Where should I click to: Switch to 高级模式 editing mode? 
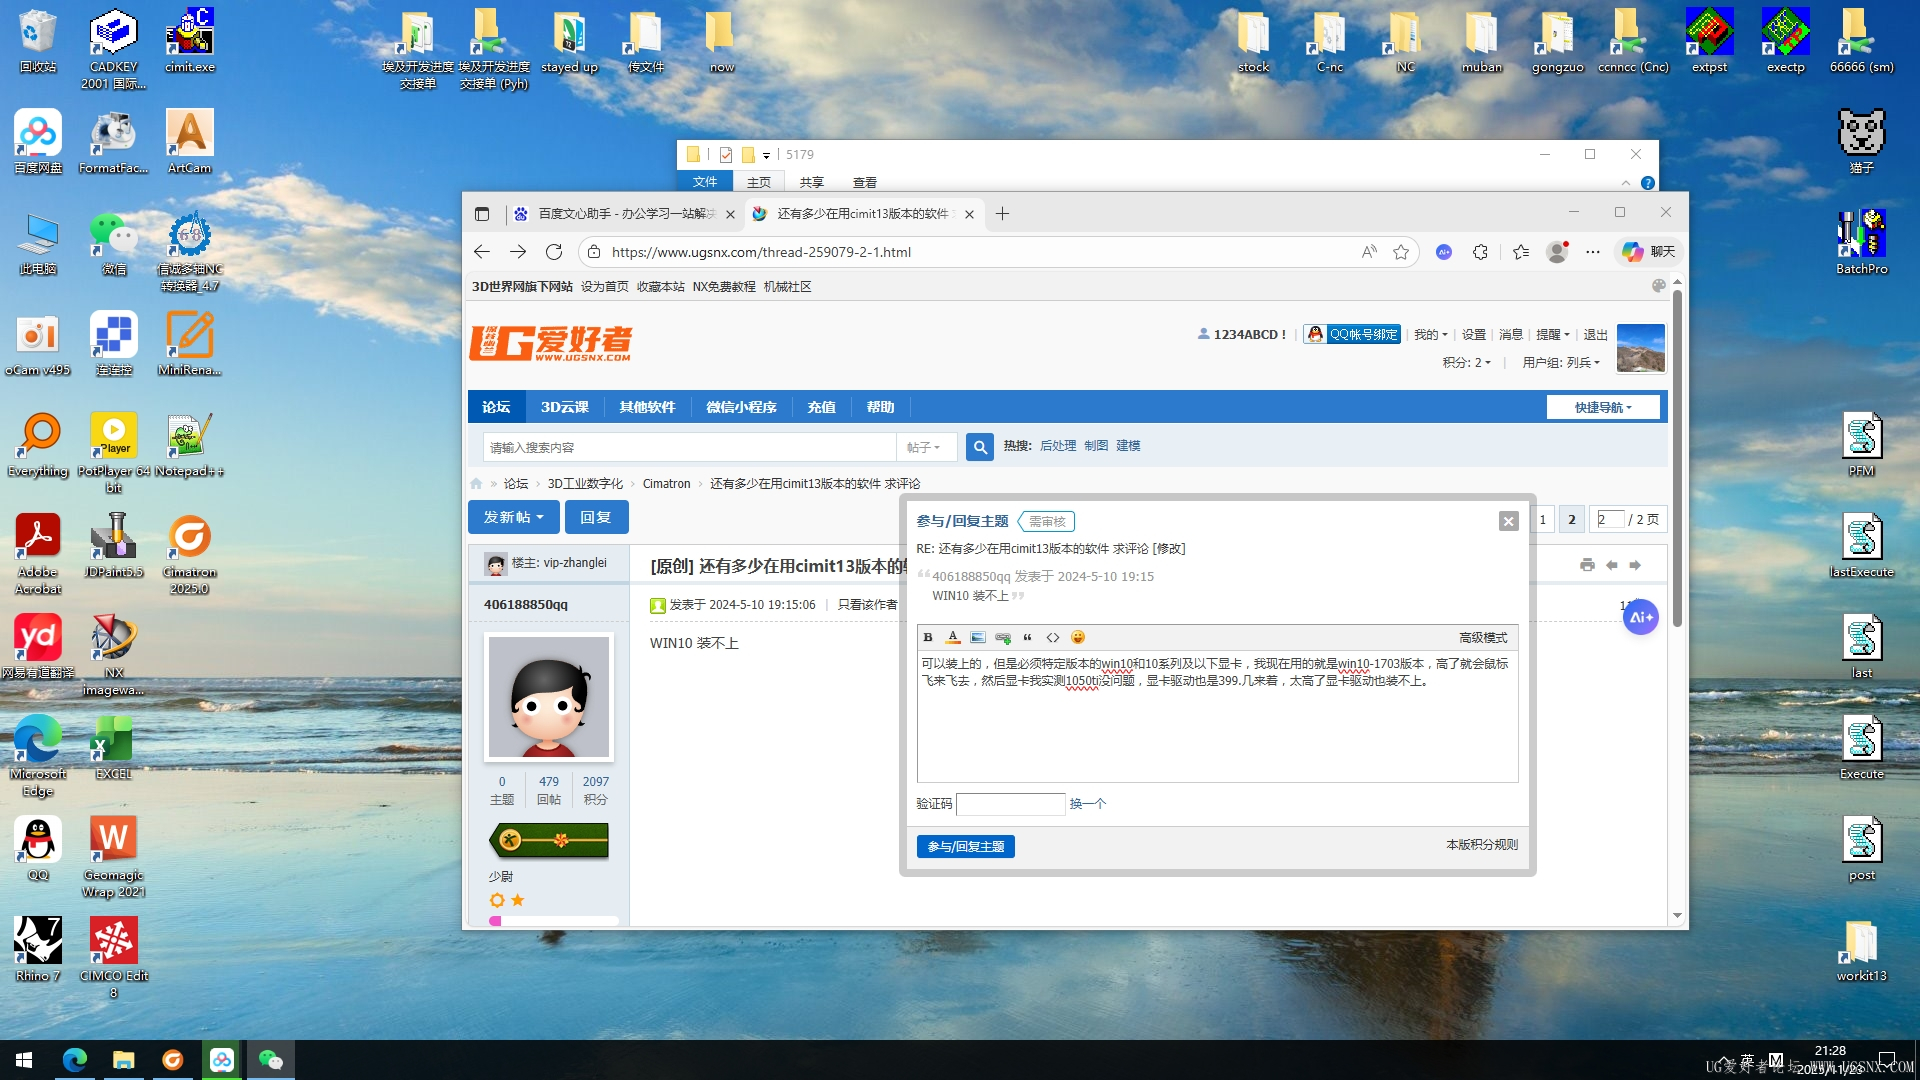[1484, 637]
